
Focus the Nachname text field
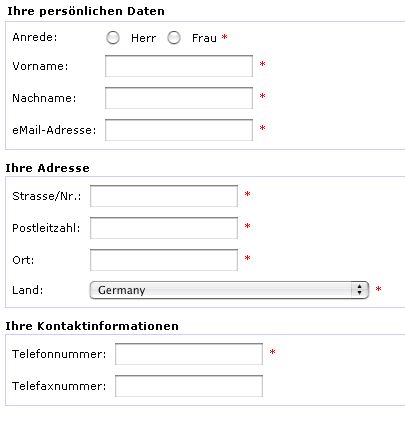pyautogui.click(x=179, y=98)
